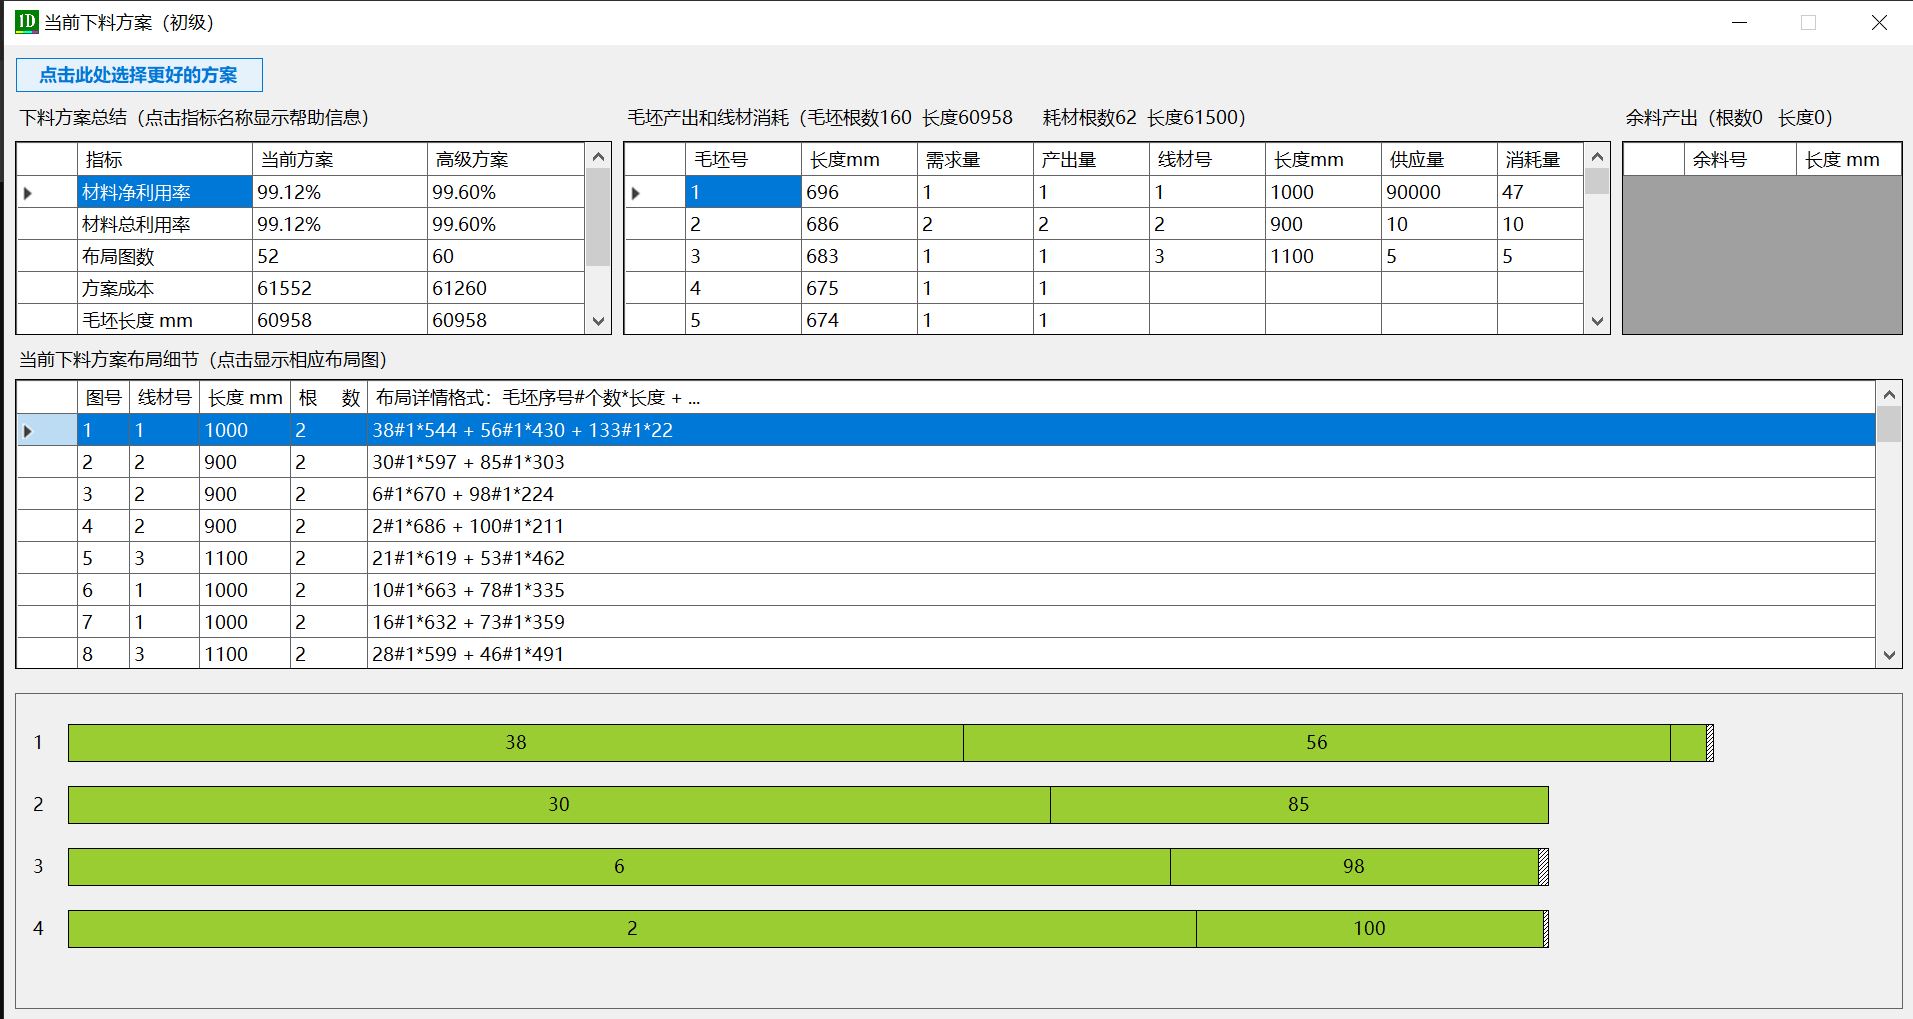The height and width of the screenshot is (1019, 1913).
Task: Click the 长度 mm header in leftover table
Action: click(1849, 159)
